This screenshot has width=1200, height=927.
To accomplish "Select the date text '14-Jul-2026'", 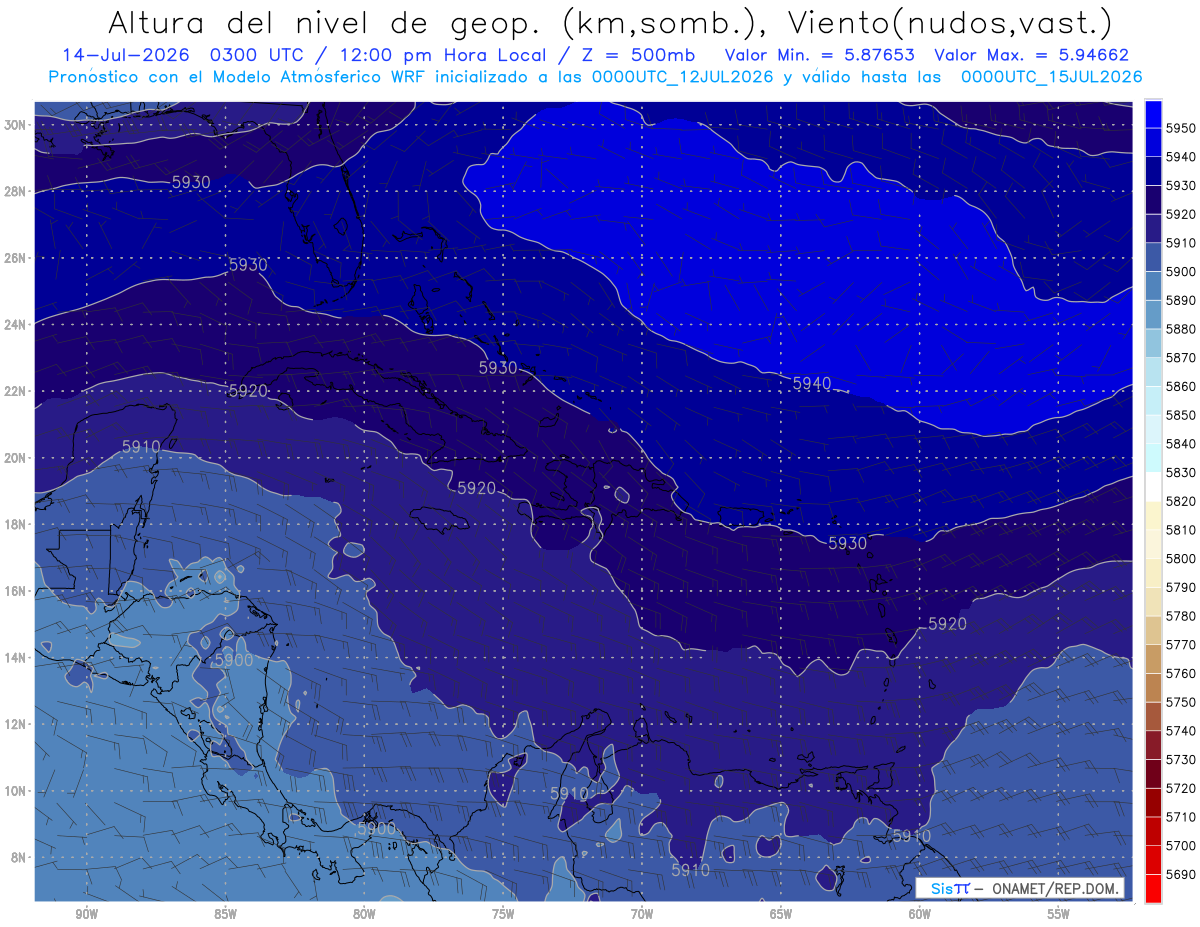I will (126, 55).
